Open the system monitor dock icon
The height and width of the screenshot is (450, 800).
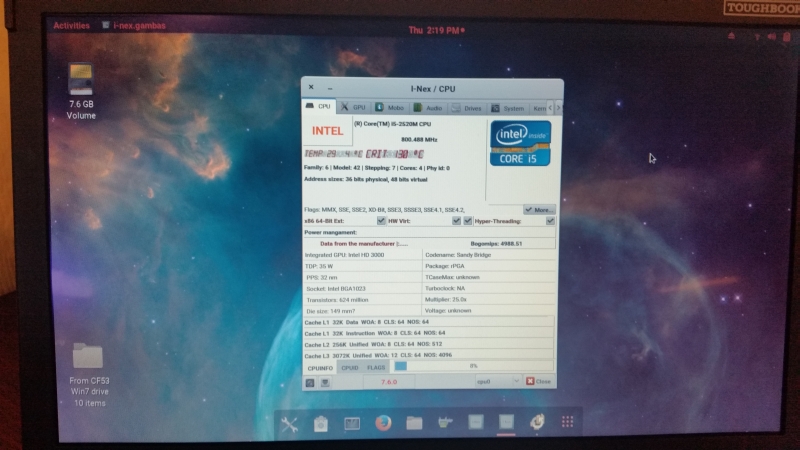(x=352, y=423)
